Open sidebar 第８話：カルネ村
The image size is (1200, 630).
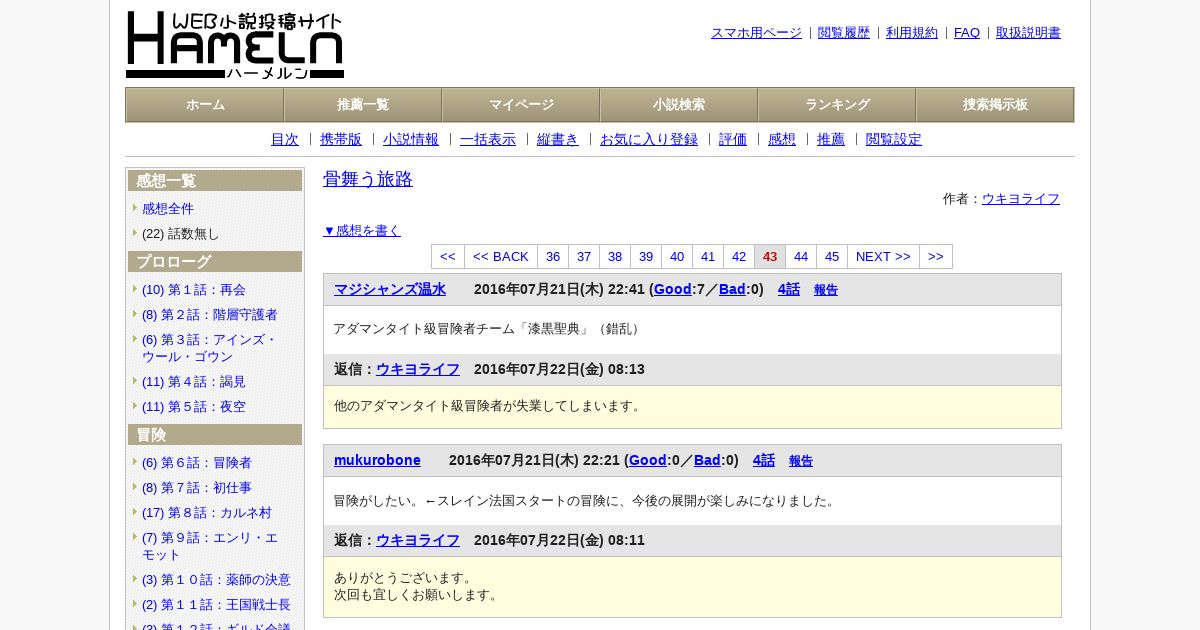pos(207,512)
